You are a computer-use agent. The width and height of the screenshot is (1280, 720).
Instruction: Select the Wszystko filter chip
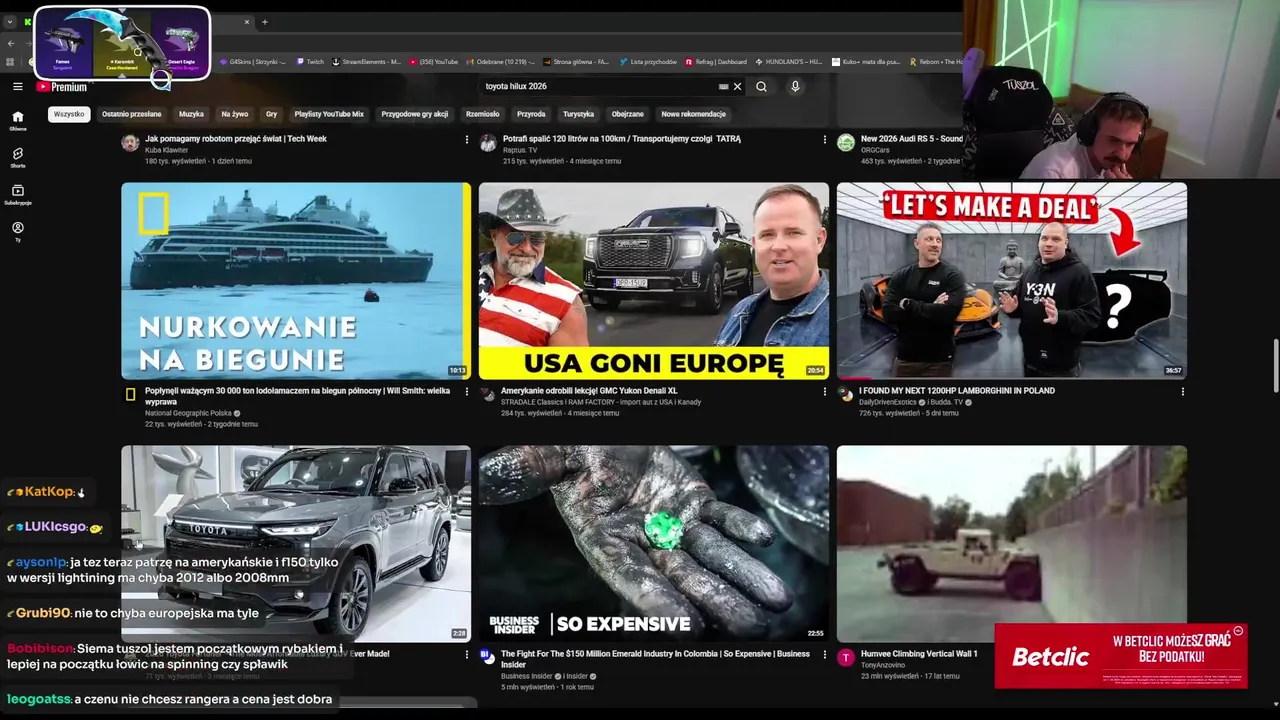69,114
